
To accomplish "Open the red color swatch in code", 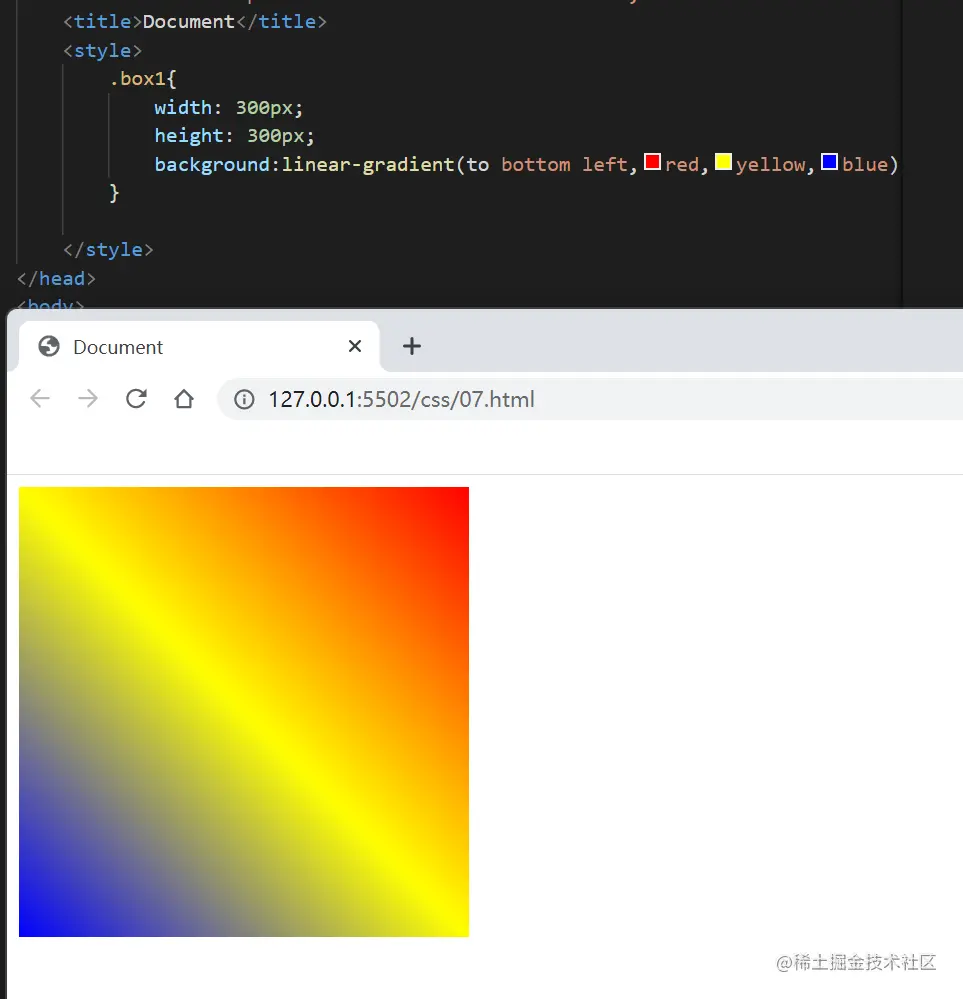I will (x=652, y=162).
